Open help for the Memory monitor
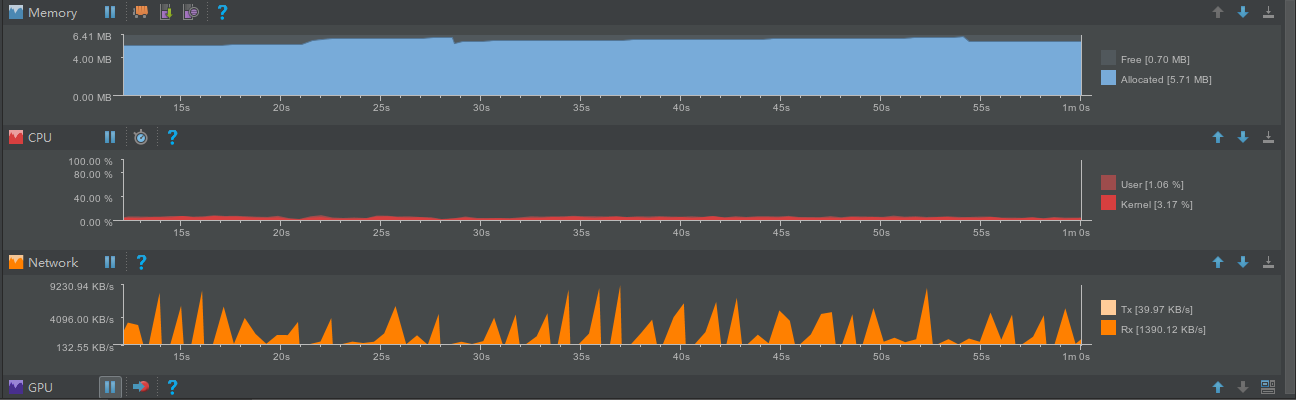The width and height of the screenshot is (1296, 400). click(222, 13)
